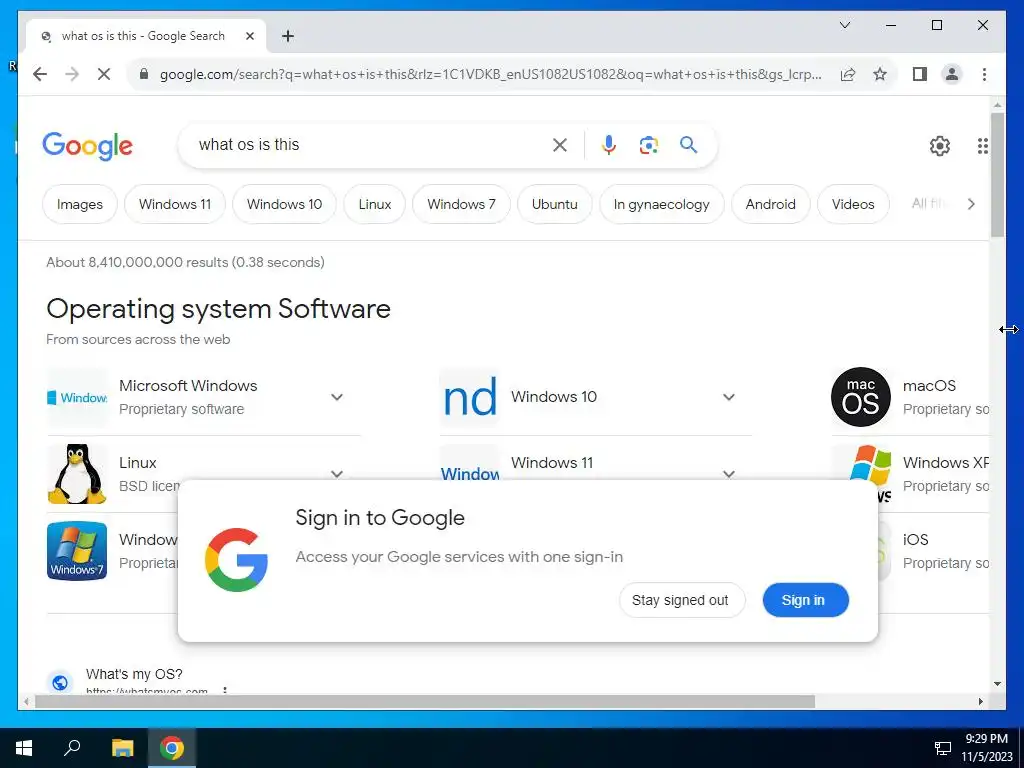Select the Android filter chip
This screenshot has height=768, width=1024.
coord(771,204)
